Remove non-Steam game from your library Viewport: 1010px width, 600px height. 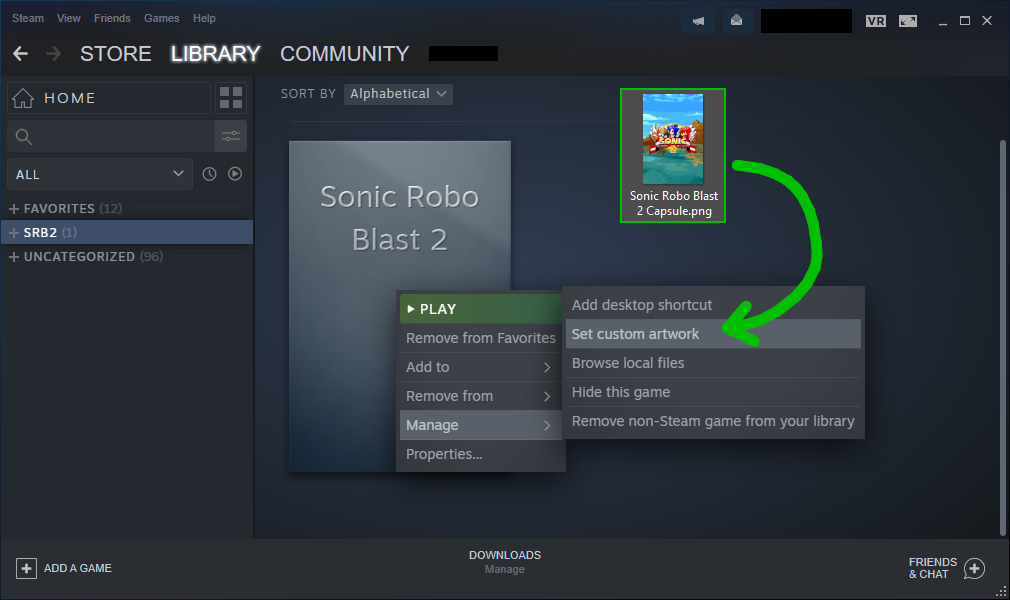click(x=713, y=421)
